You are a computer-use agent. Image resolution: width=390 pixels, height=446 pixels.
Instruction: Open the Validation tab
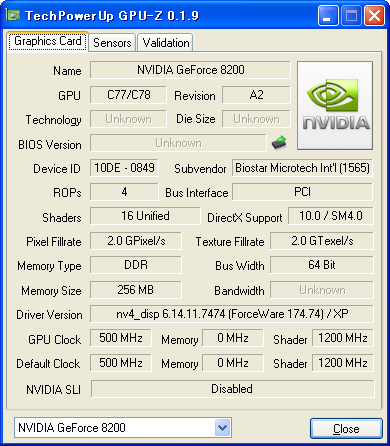click(166, 43)
